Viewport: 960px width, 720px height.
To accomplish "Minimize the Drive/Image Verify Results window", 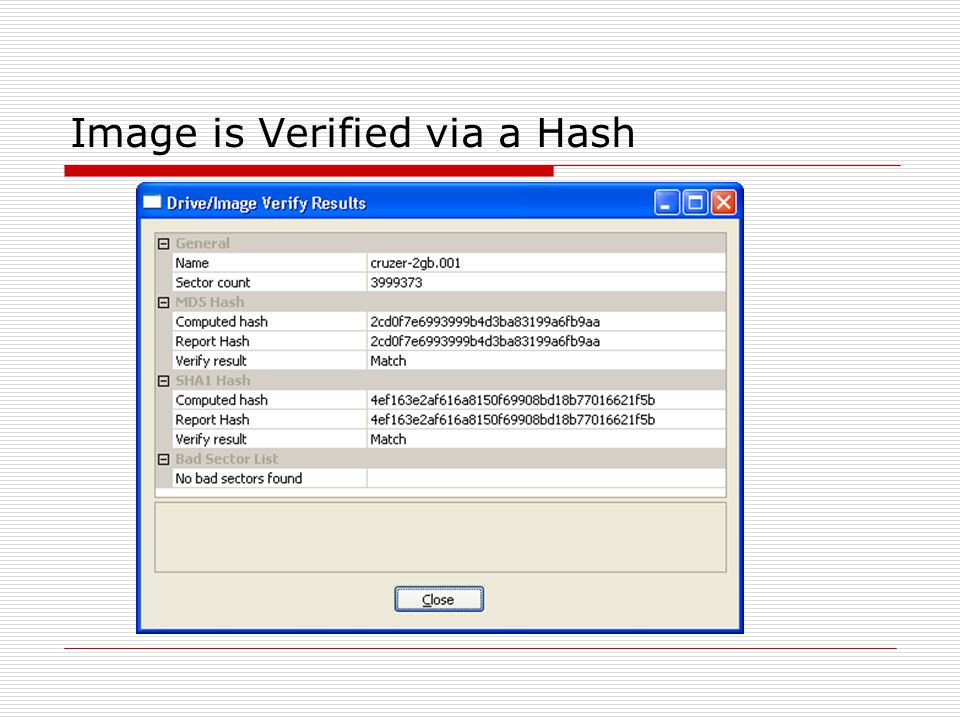I will point(667,203).
